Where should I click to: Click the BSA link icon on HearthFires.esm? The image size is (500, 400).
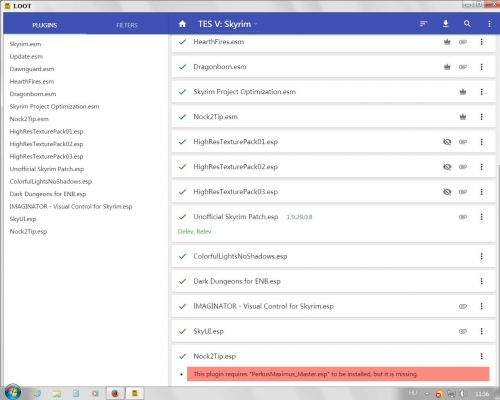(x=463, y=42)
